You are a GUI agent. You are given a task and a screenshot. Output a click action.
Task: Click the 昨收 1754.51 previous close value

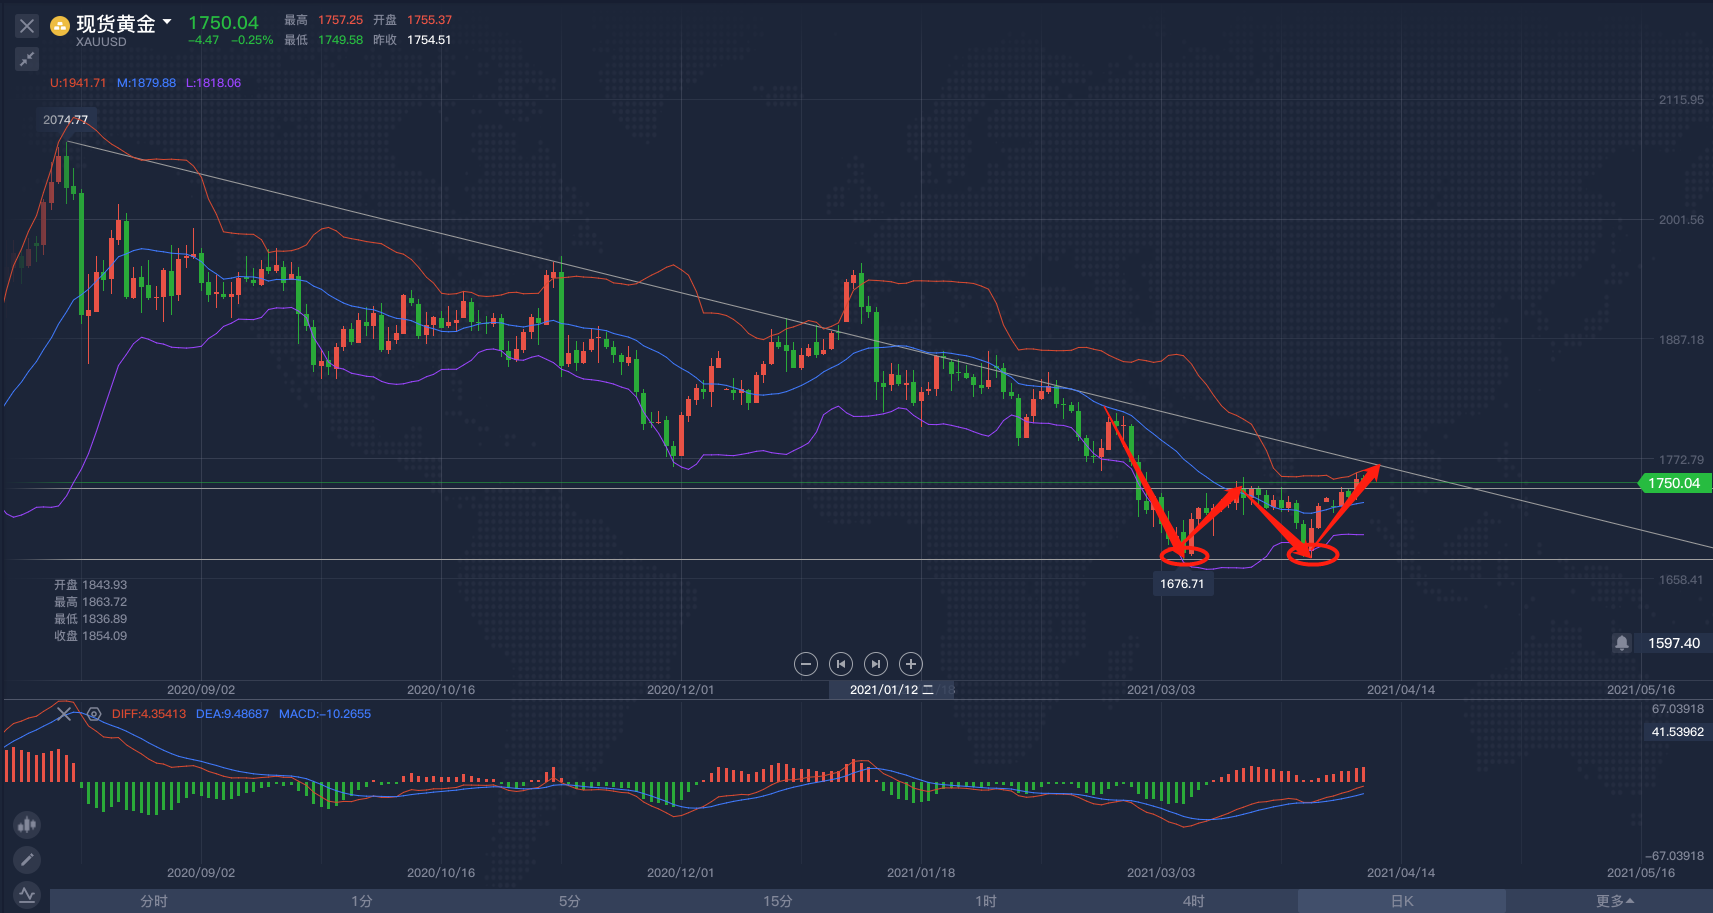coord(412,40)
